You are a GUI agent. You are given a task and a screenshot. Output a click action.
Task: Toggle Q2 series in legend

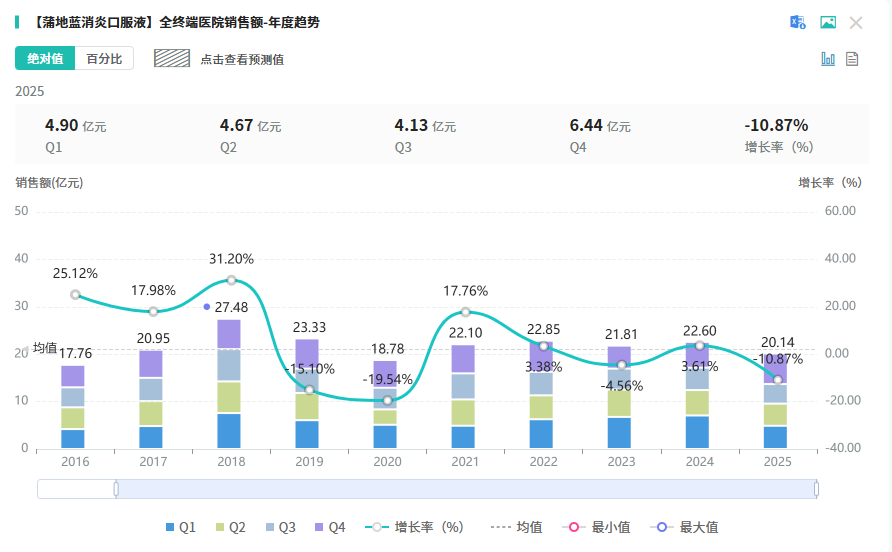(230, 528)
